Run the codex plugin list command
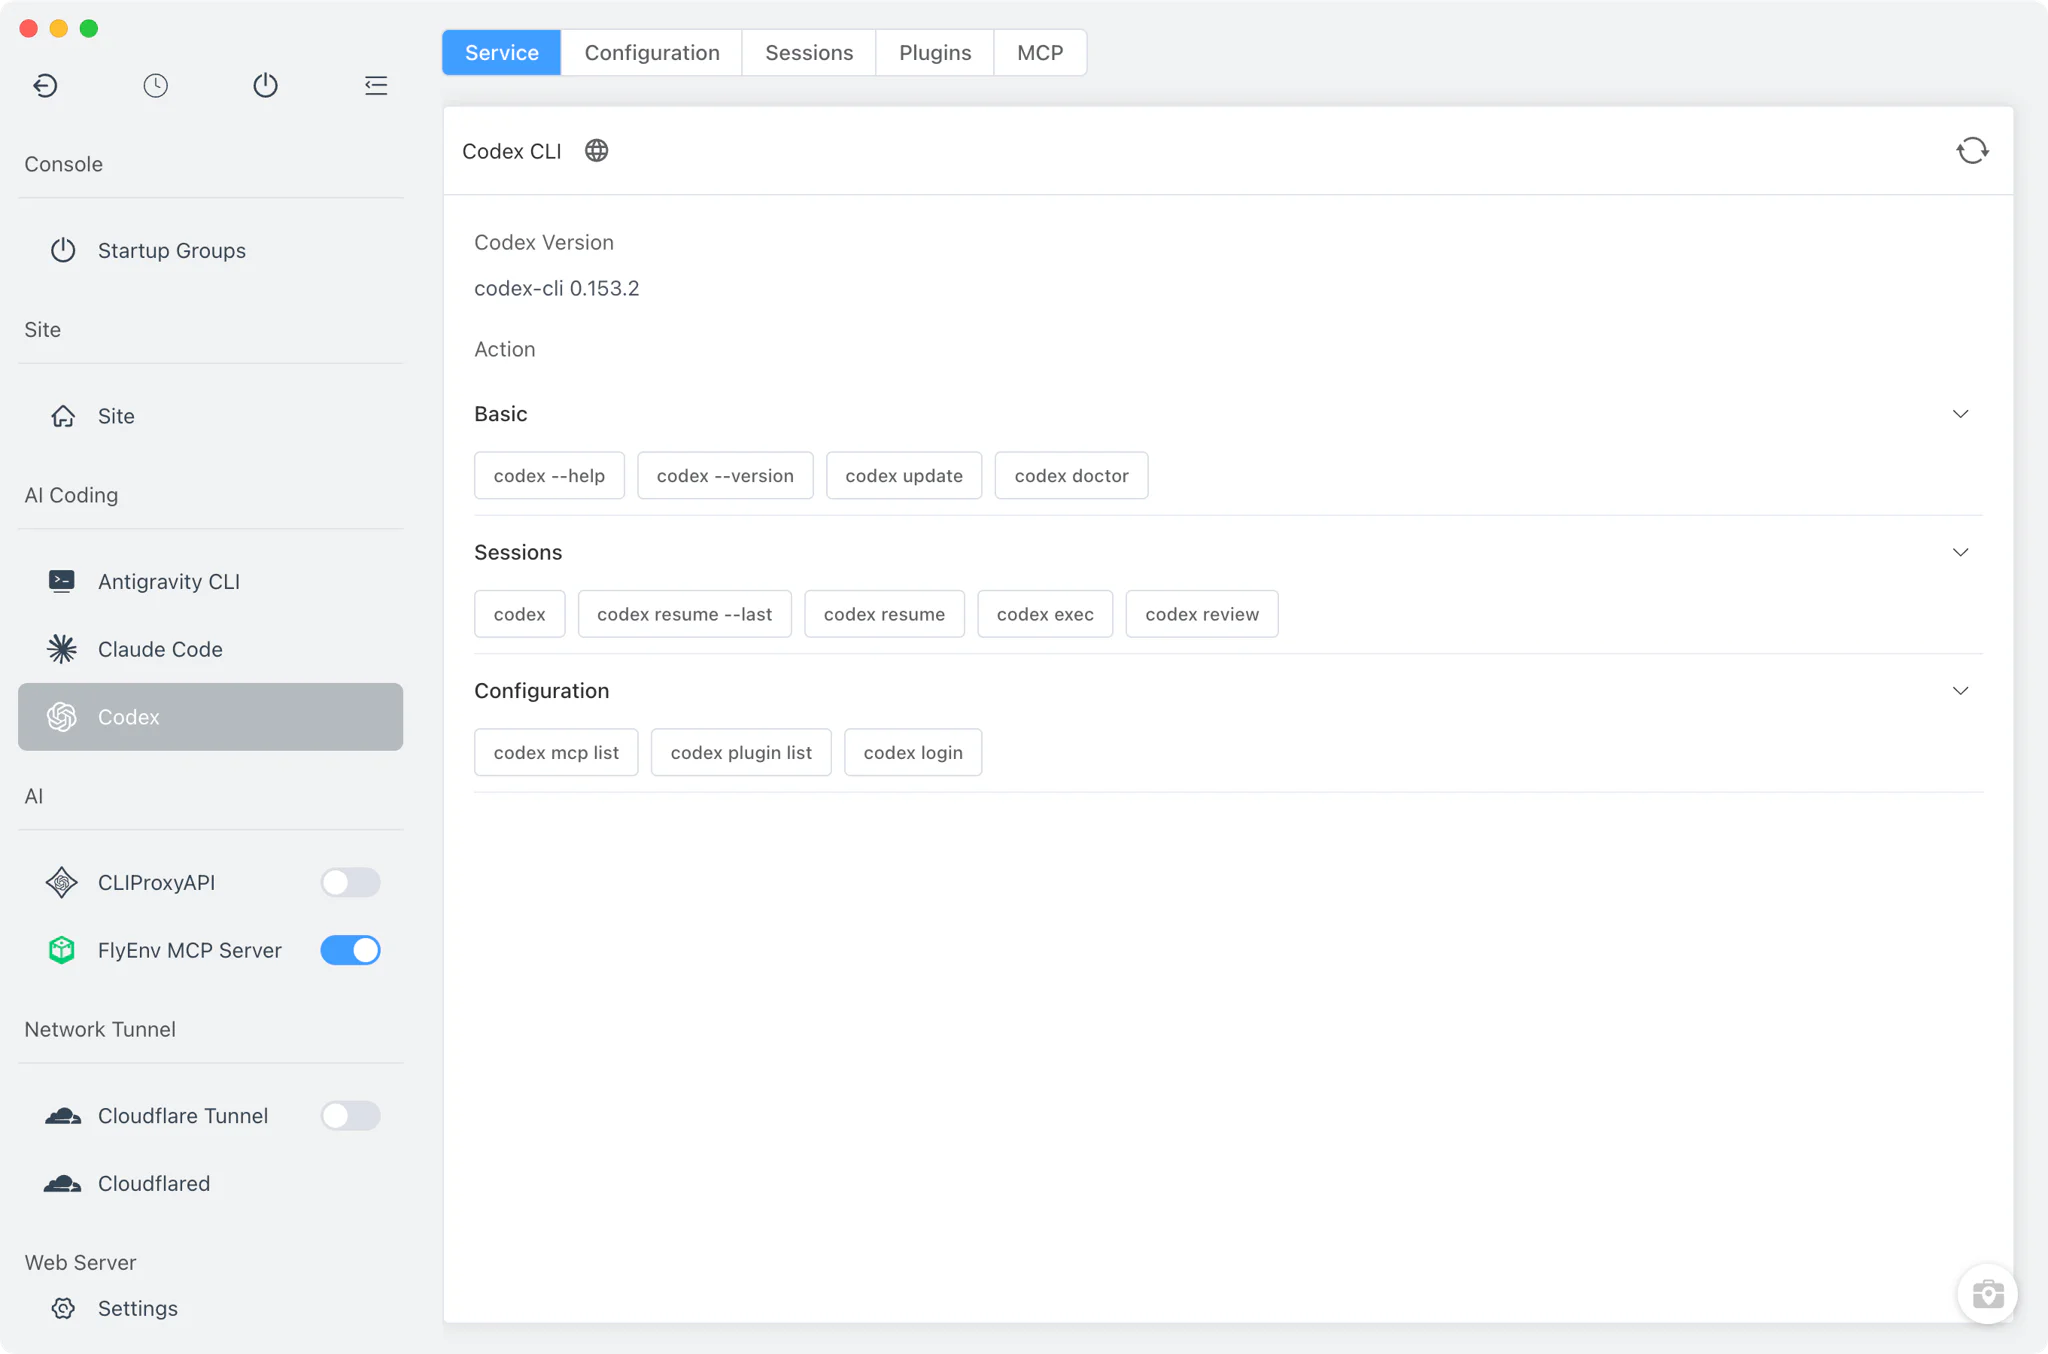 click(741, 753)
